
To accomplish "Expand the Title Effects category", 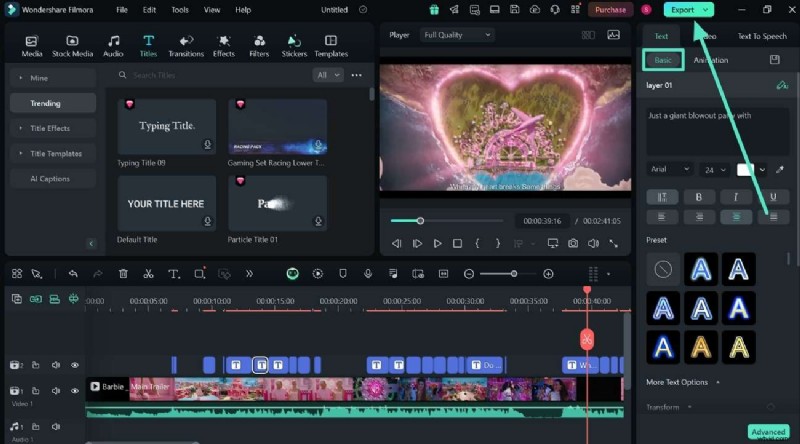I will (50, 128).
